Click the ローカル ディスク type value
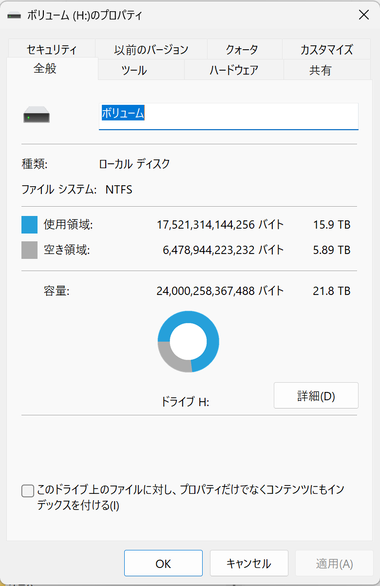The width and height of the screenshot is (380, 586). coord(135,164)
